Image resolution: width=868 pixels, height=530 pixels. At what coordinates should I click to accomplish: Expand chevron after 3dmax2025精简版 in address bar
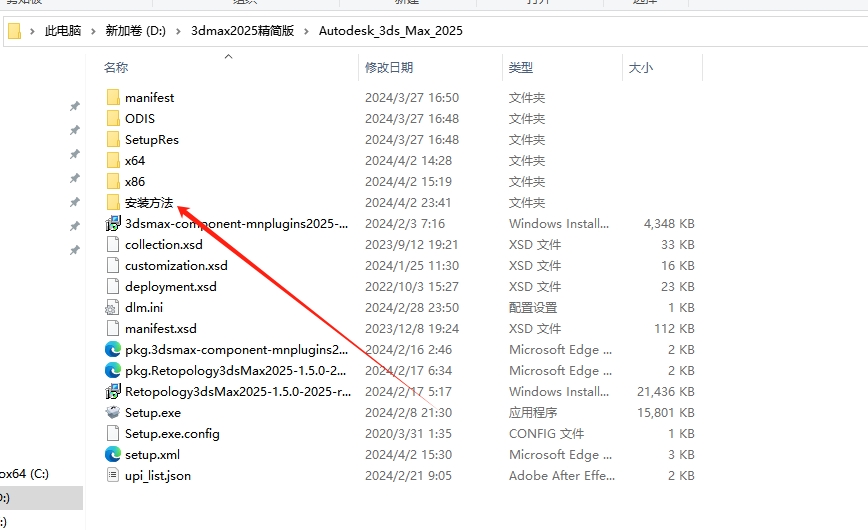point(306,31)
